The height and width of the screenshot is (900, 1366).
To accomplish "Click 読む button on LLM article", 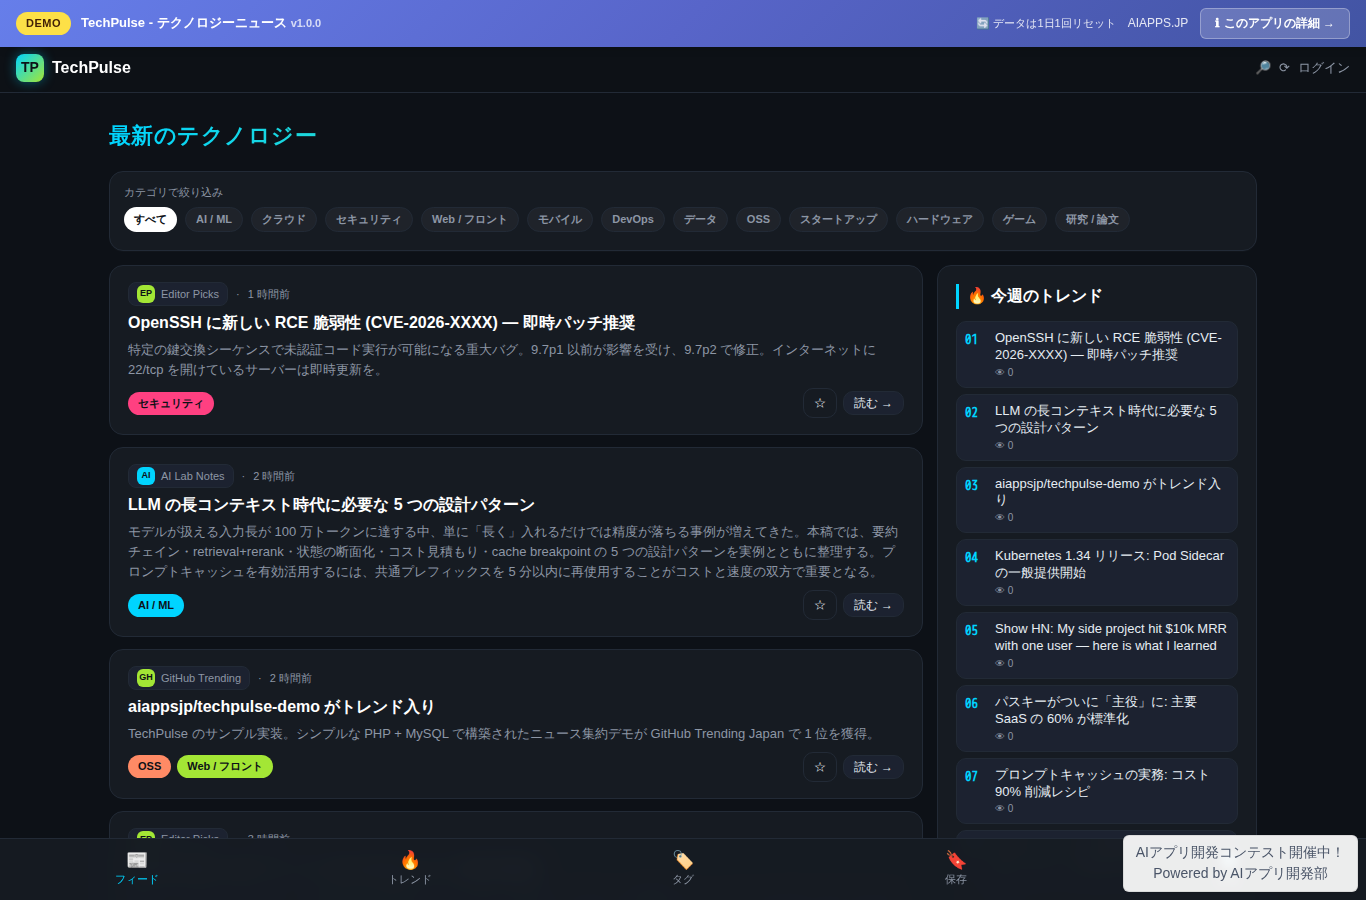I will click(x=873, y=605).
